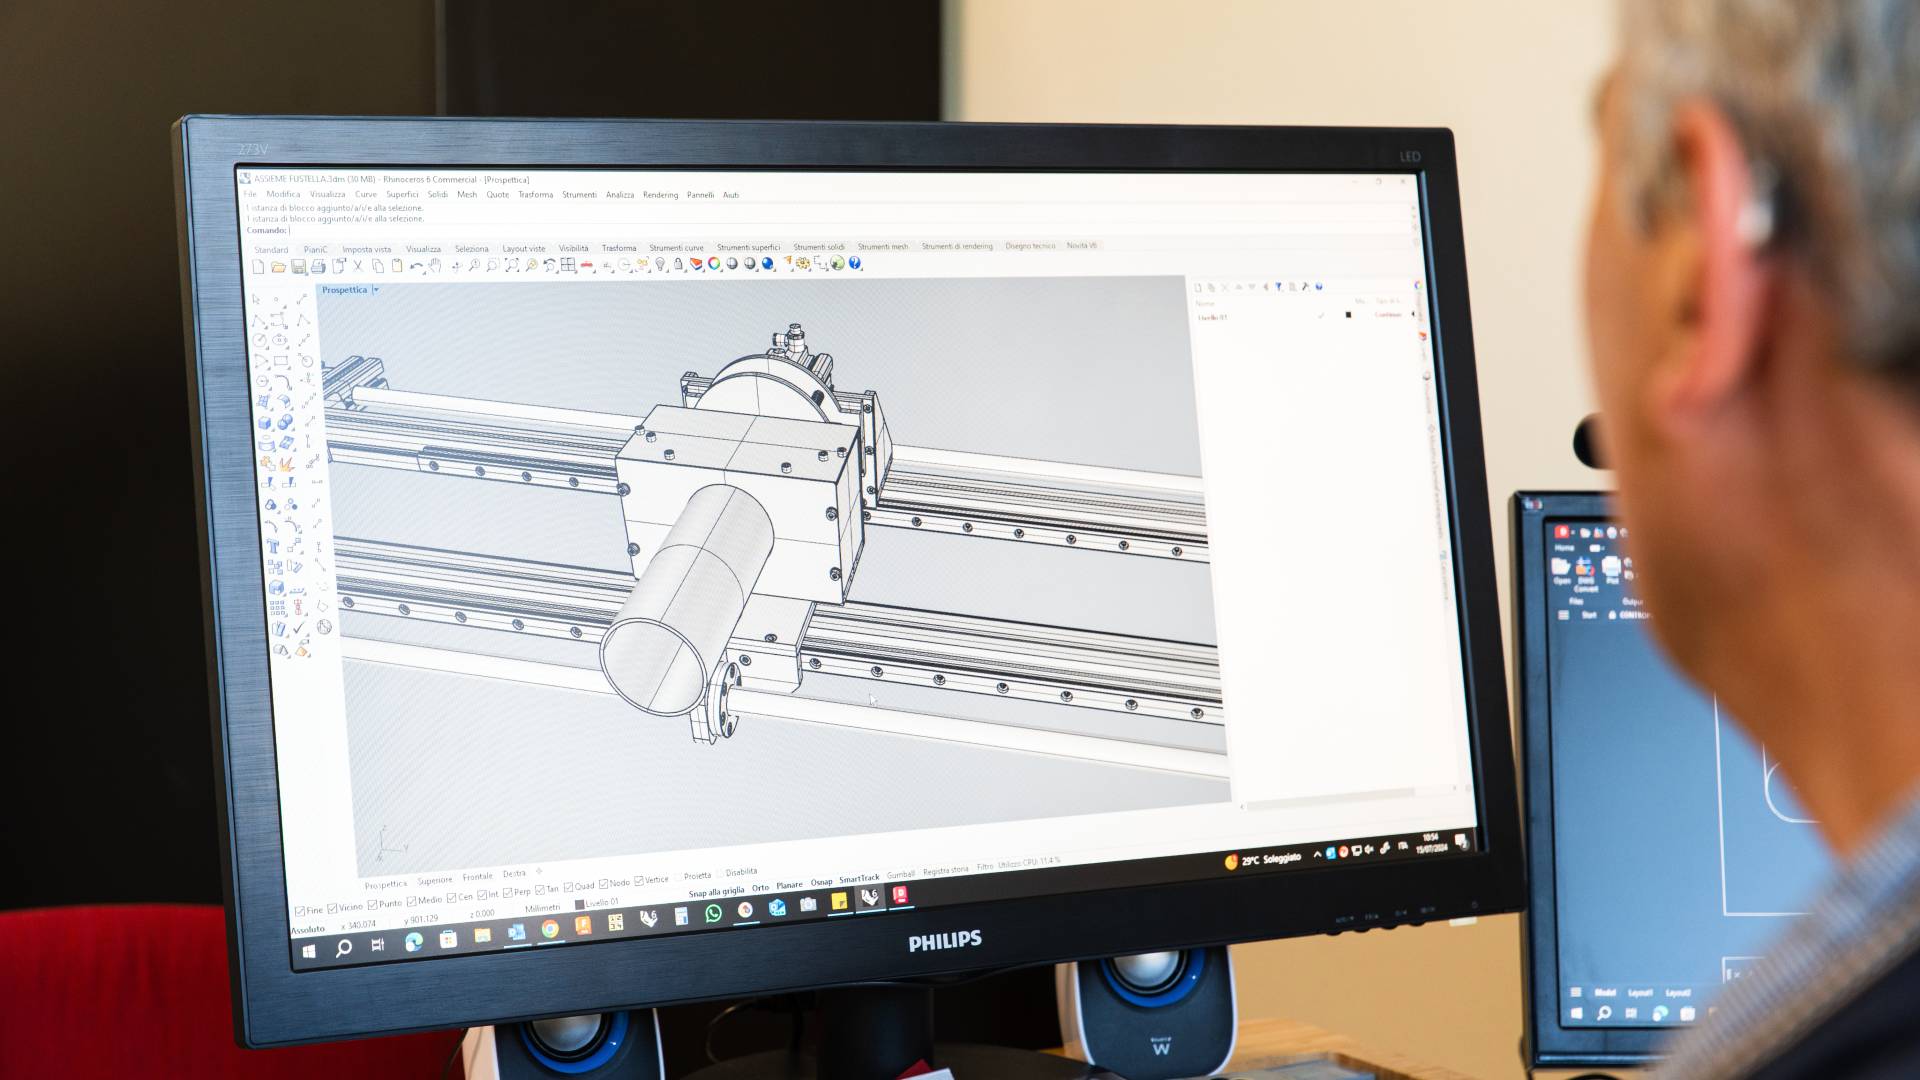This screenshot has width=1920, height=1080.
Task: Click the Open file folder icon
Action: pos(278,266)
